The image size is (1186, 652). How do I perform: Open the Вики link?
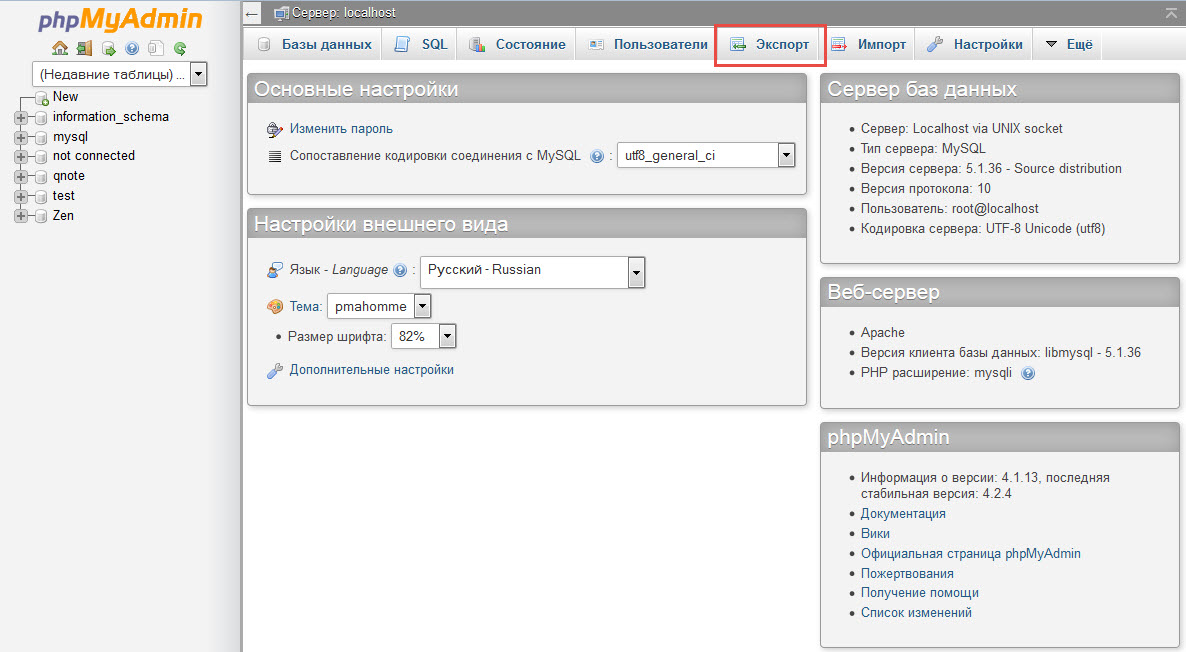click(x=875, y=533)
